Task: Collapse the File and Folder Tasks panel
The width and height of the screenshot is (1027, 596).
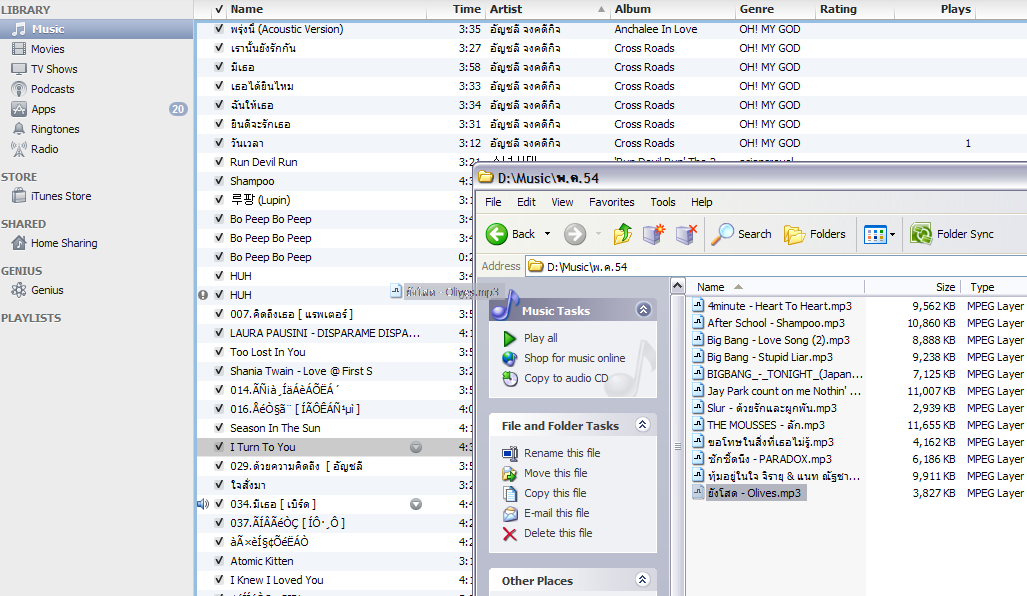Action: pyautogui.click(x=643, y=425)
